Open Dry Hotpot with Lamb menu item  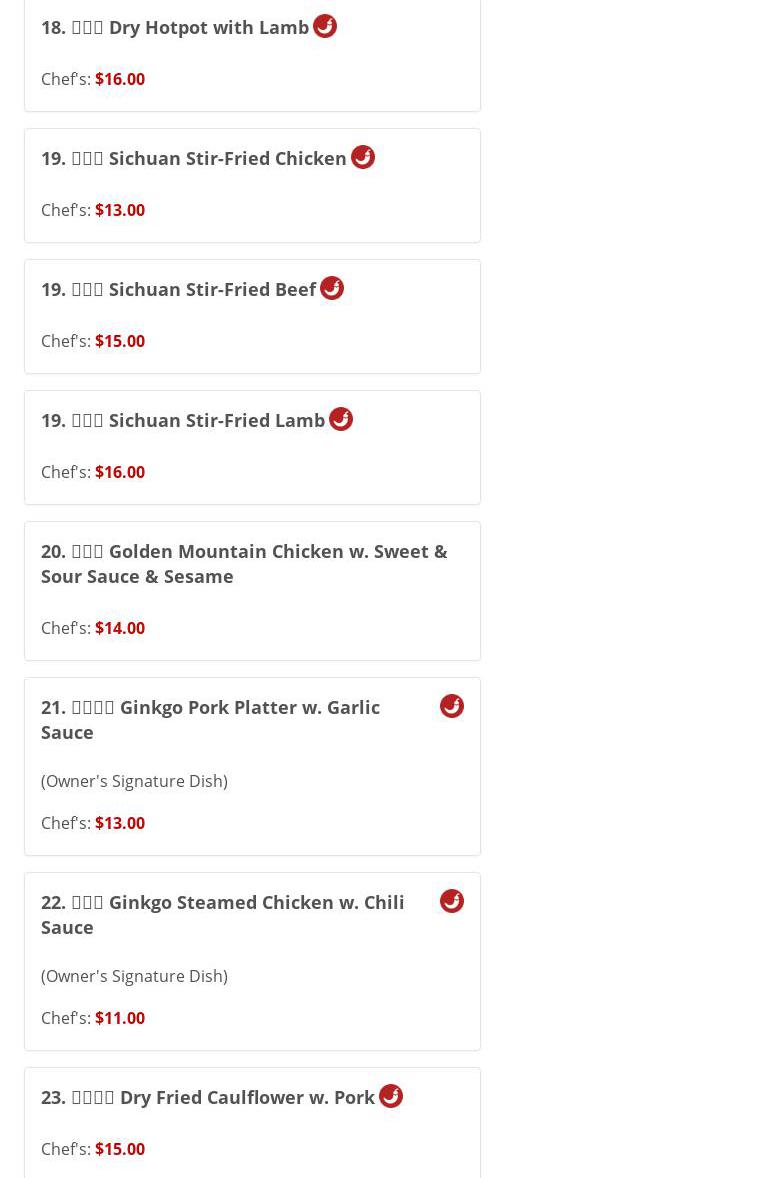click(175, 27)
